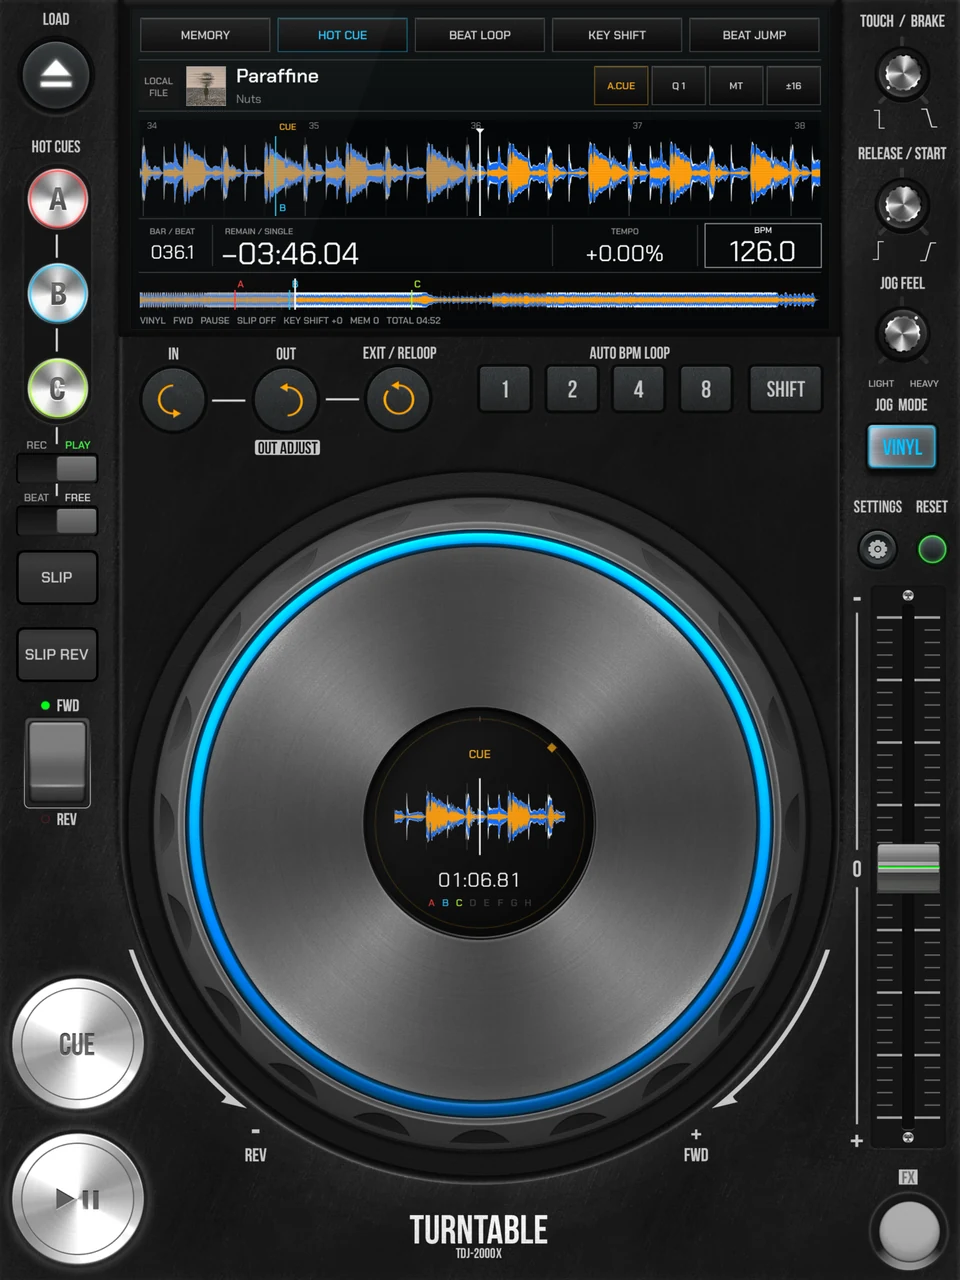
Task: Toggle Q 1 quantize setting
Action: (x=679, y=86)
